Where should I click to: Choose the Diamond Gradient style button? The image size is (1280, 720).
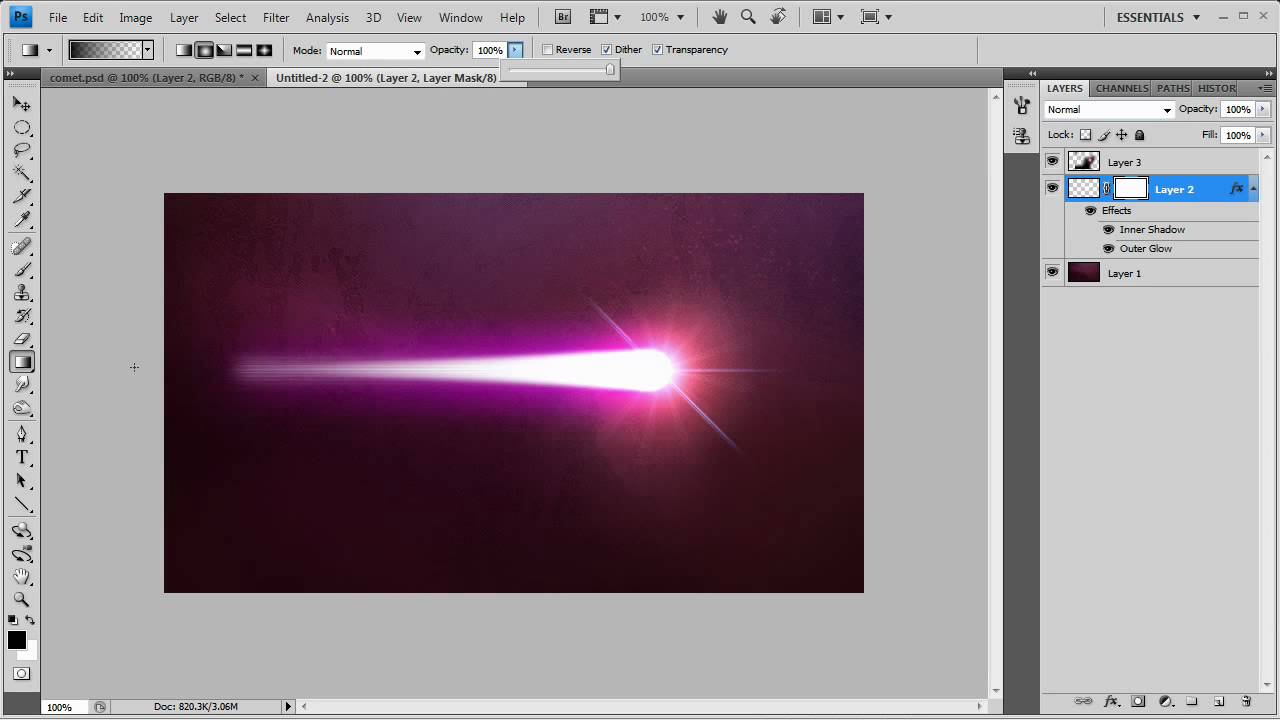[264, 50]
